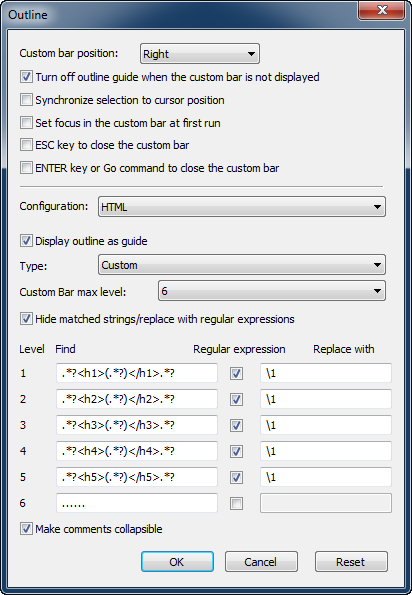412x595 pixels.
Task: Click the level 2 Replace with field
Action: [x=326, y=399]
